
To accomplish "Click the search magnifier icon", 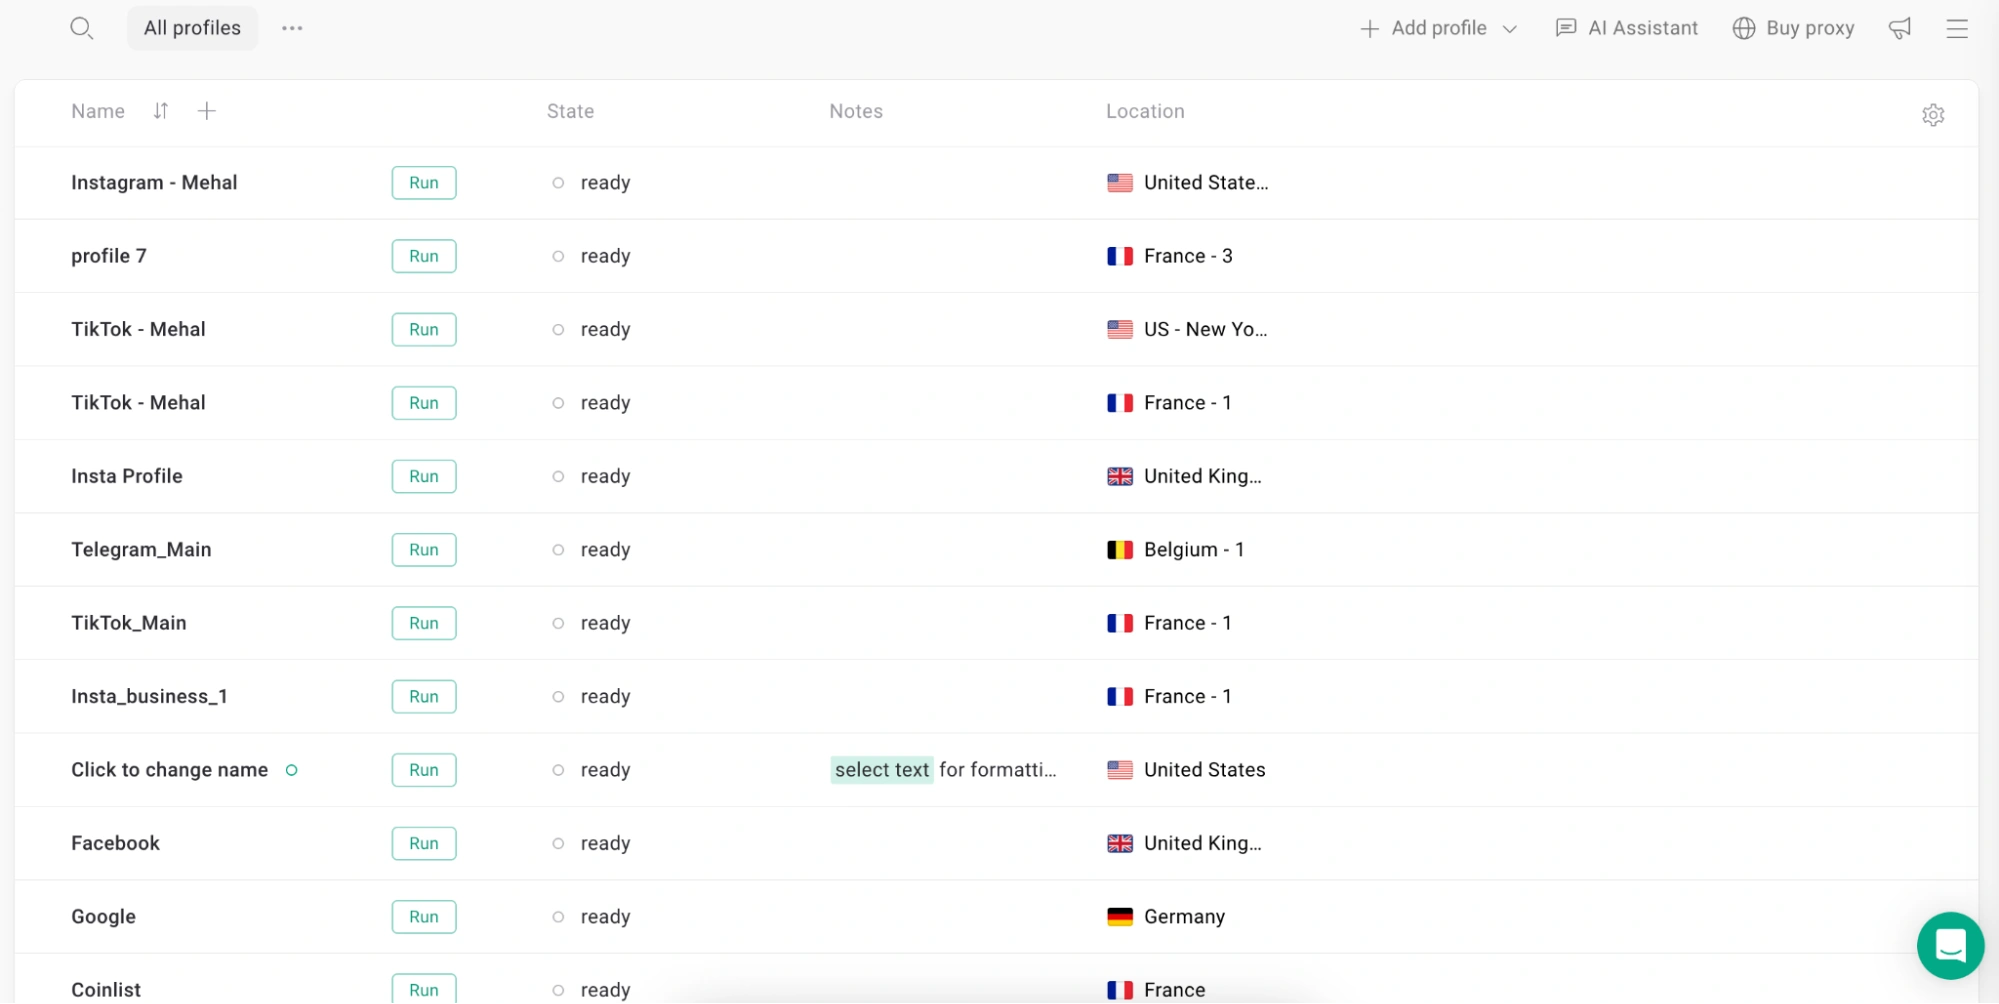I will (x=81, y=28).
